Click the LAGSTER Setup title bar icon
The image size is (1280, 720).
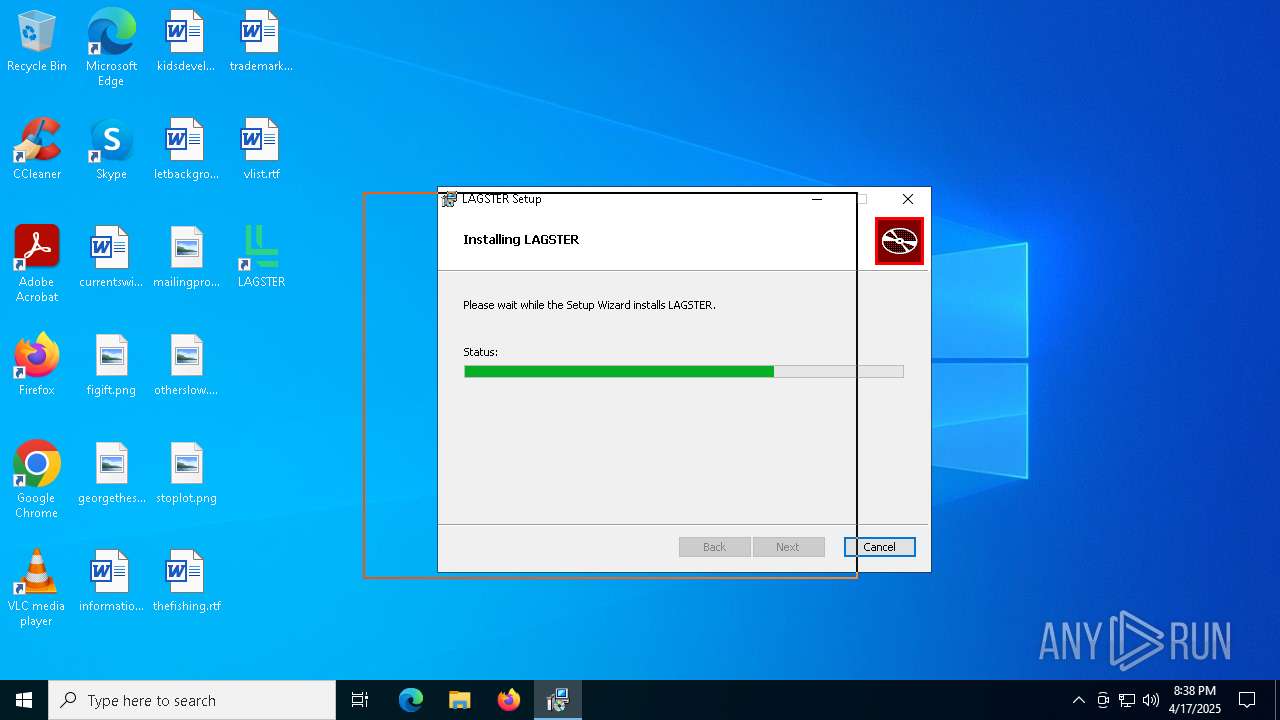(450, 199)
